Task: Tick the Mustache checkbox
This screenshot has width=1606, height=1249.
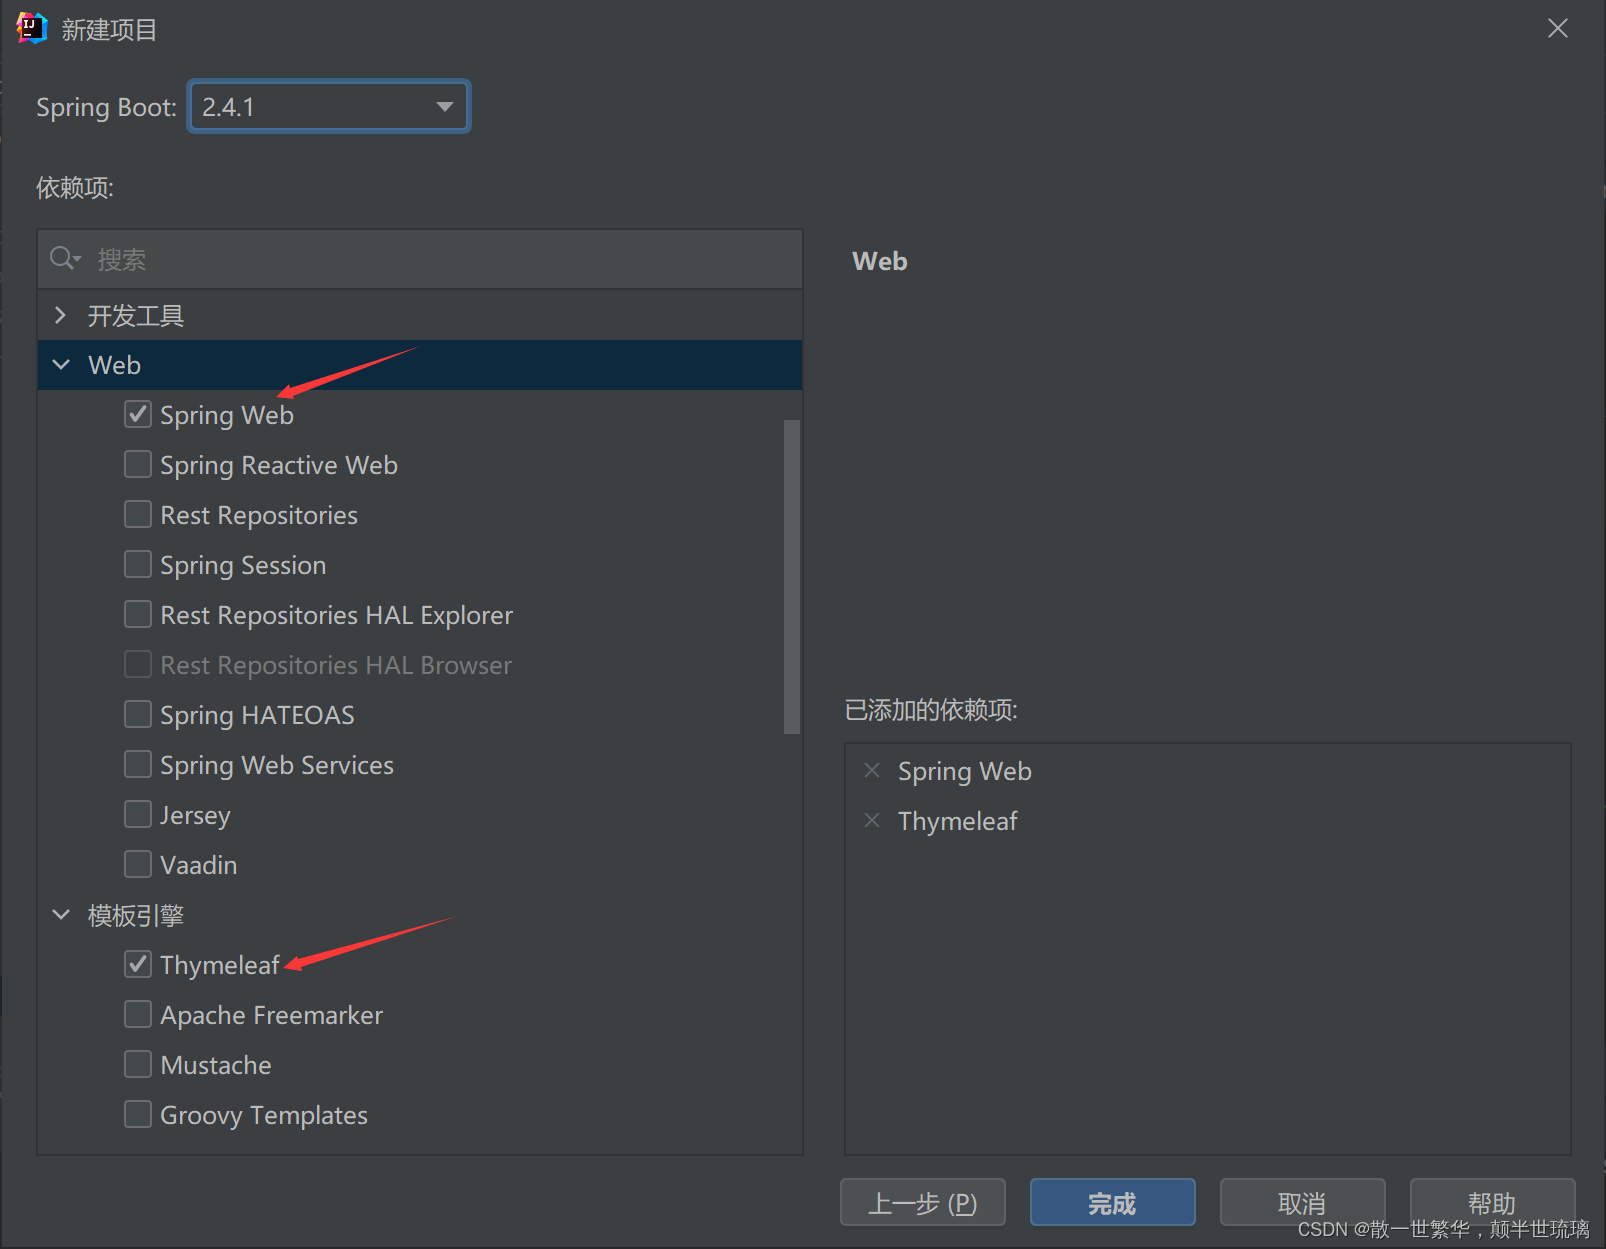Action: point(138,1064)
